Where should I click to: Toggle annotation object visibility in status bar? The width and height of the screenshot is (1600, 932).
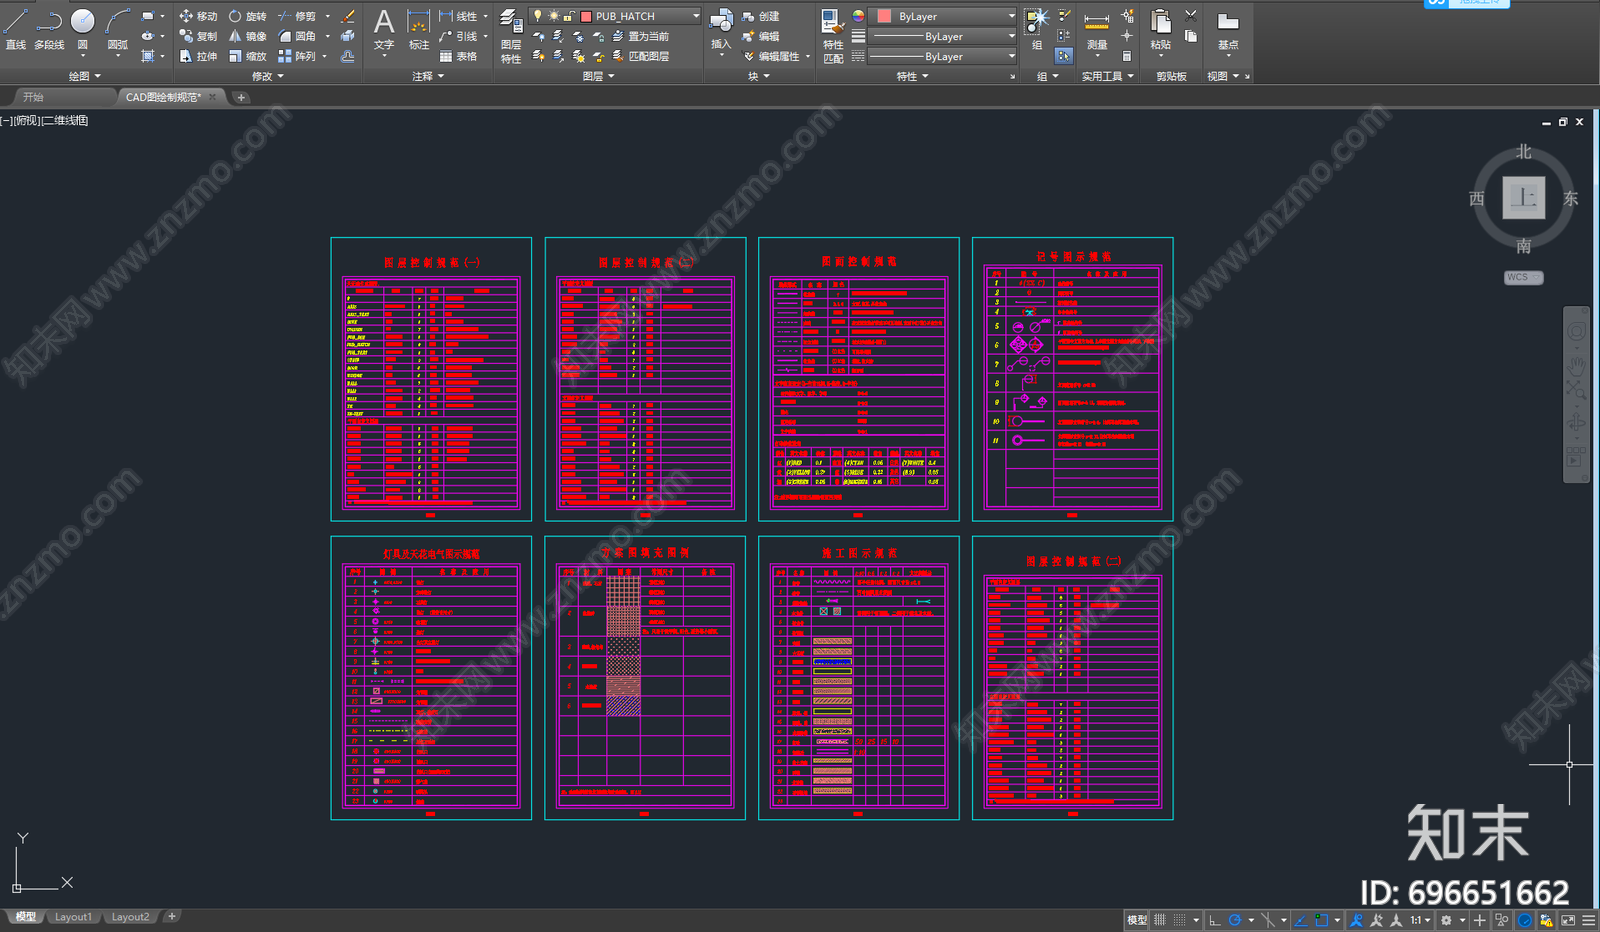click(1357, 919)
